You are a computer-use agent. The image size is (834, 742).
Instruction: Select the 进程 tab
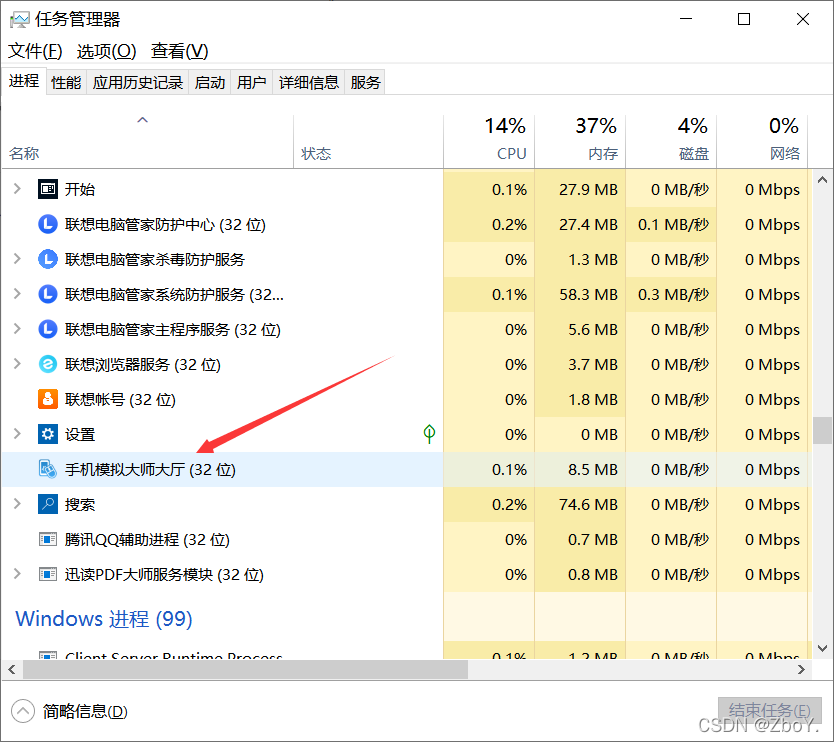pos(24,81)
